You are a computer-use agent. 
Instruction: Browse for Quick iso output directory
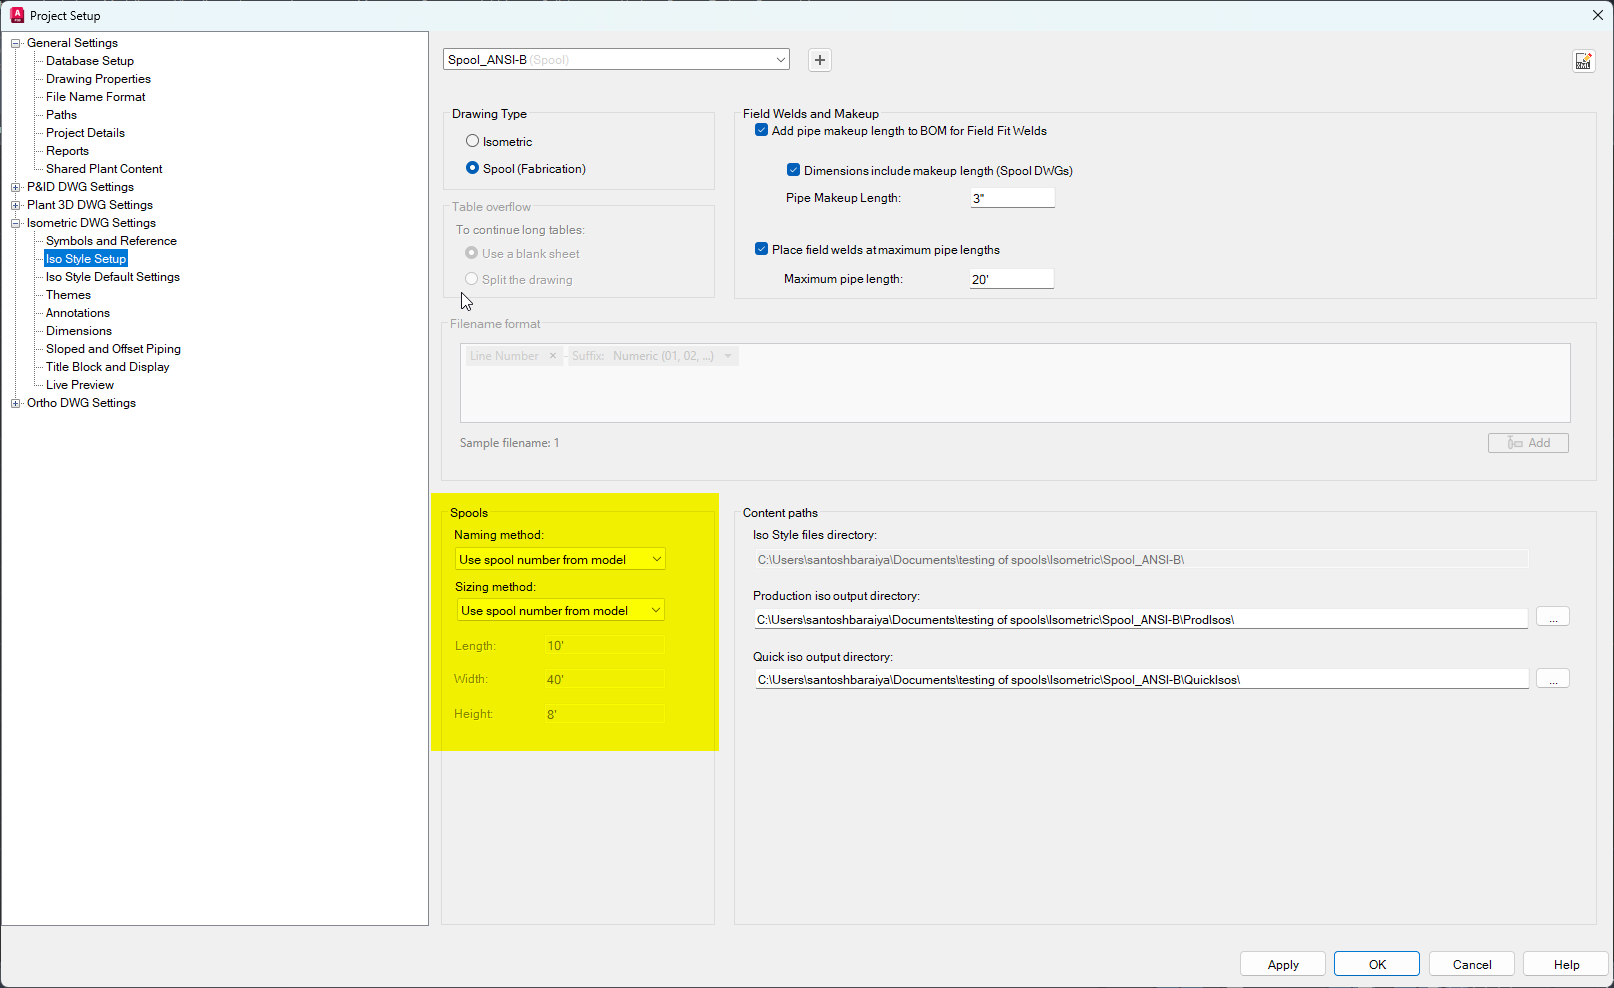coord(1552,678)
